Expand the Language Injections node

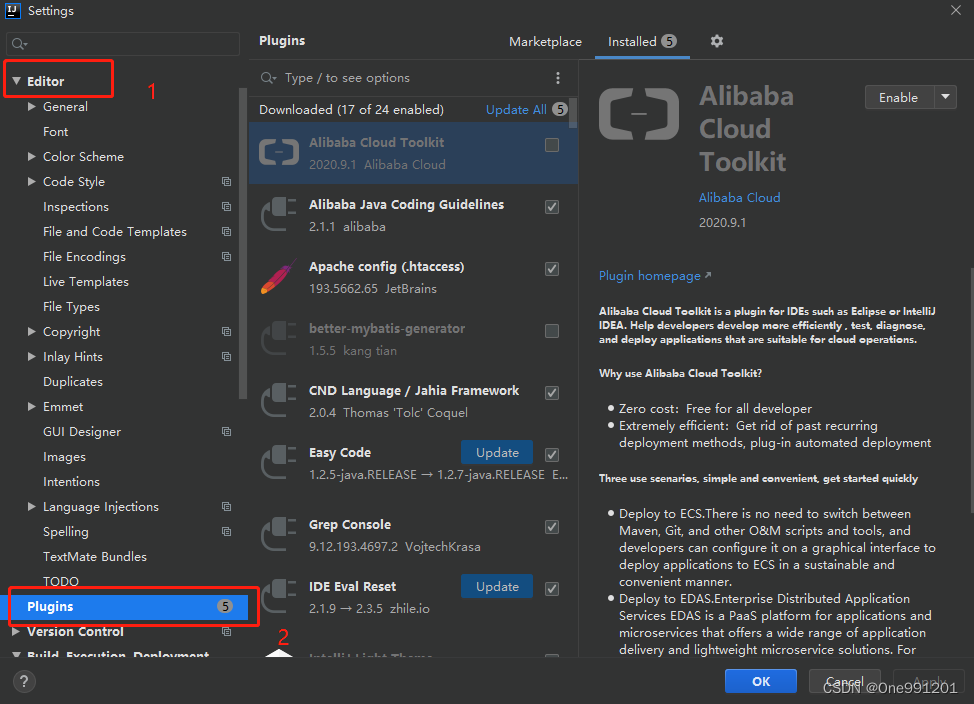point(32,506)
